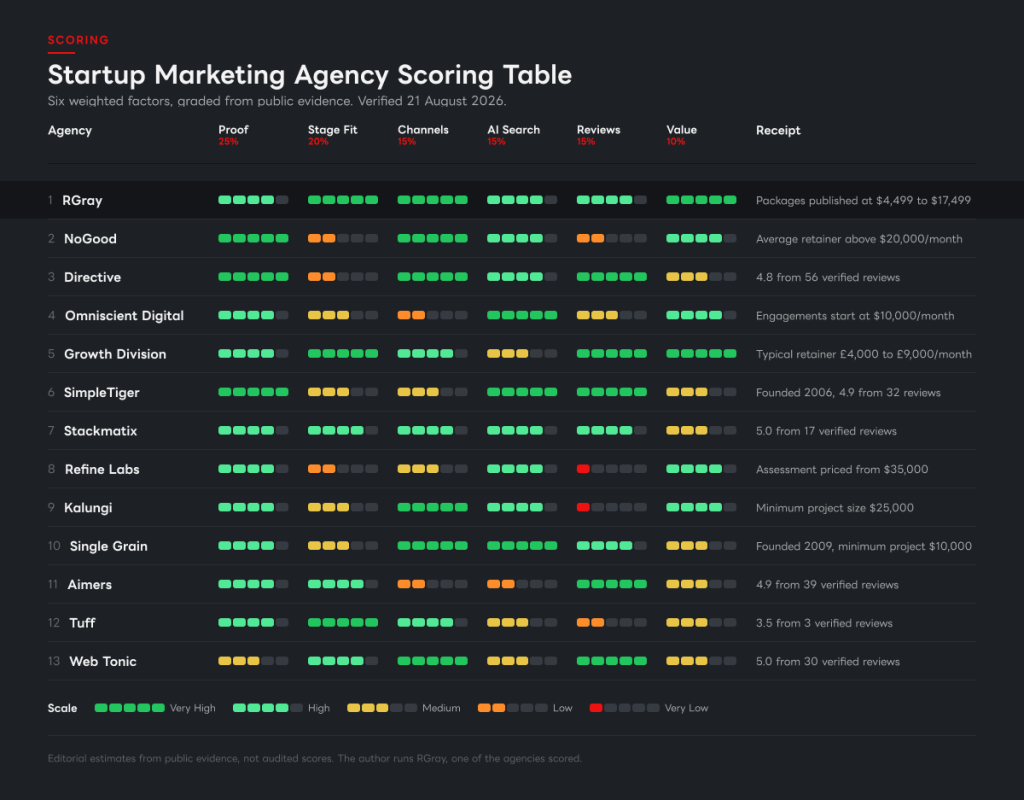The width and height of the screenshot is (1024, 800).
Task: Select the NoGood agency name
Action: 90,239
